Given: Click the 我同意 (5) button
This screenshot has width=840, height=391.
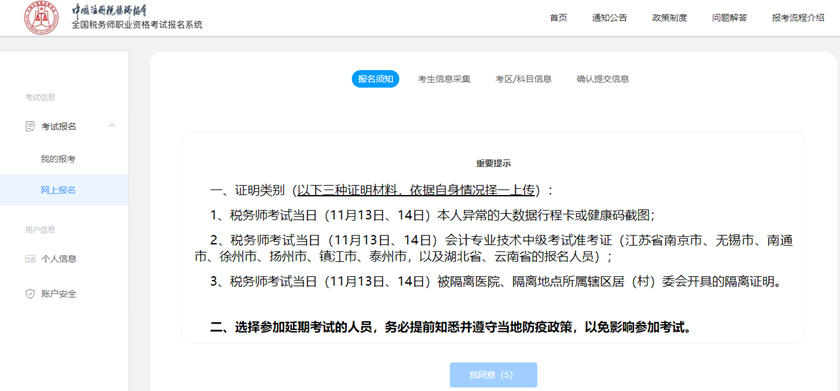Looking at the screenshot, I should click(493, 375).
